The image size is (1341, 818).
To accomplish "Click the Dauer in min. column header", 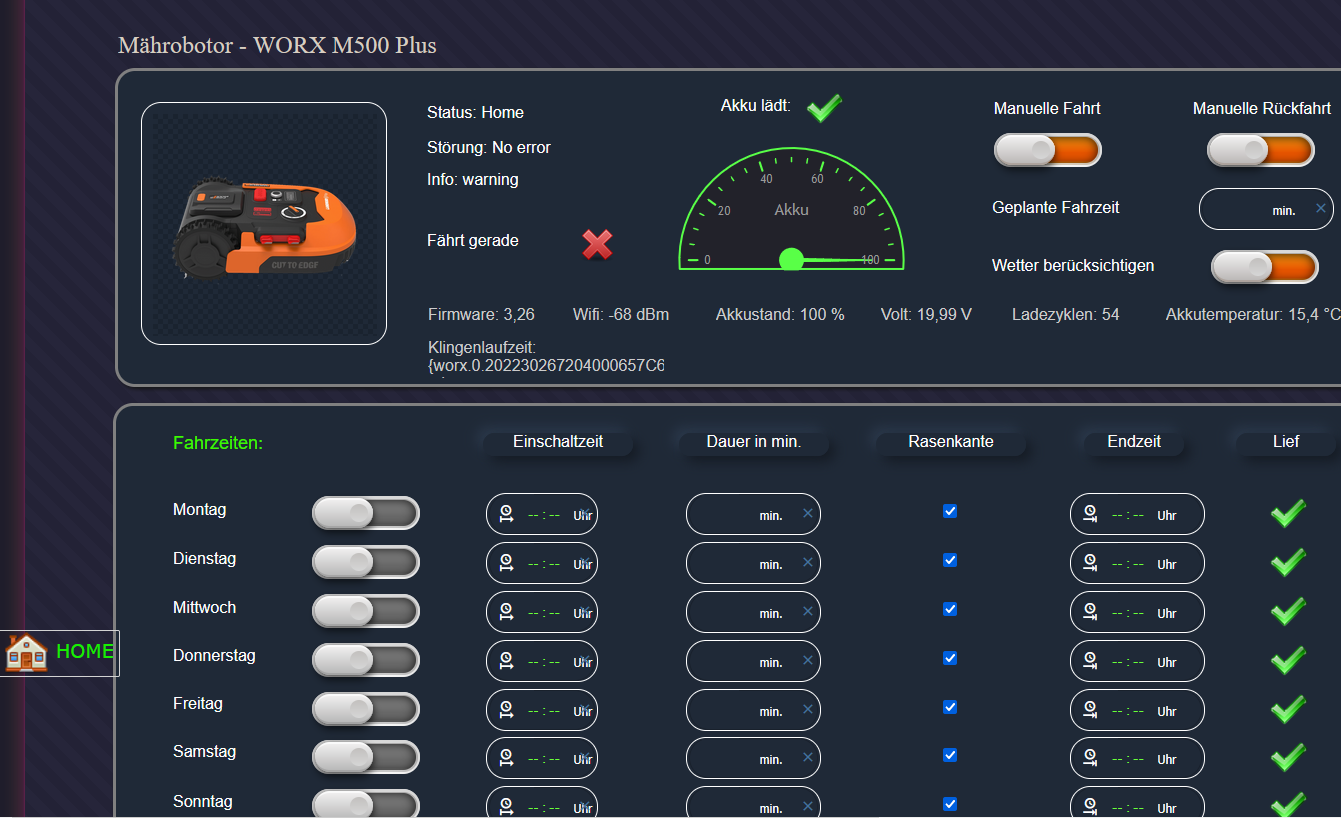I will tap(754, 442).
